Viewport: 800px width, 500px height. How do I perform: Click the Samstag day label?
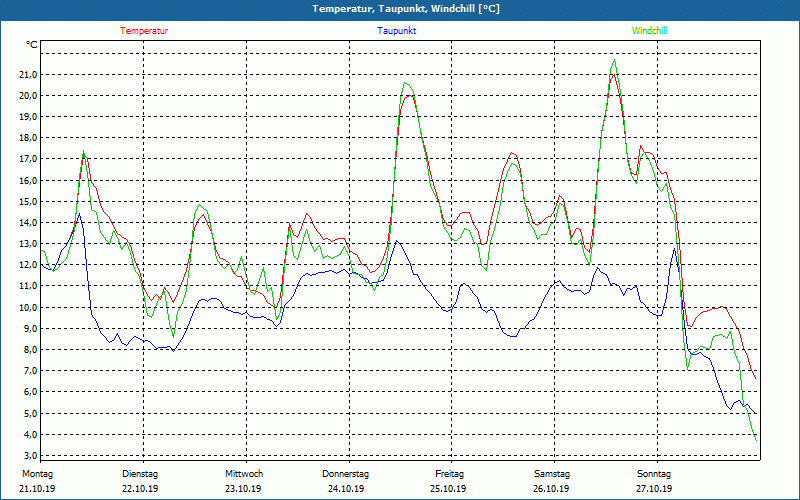[552, 474]
